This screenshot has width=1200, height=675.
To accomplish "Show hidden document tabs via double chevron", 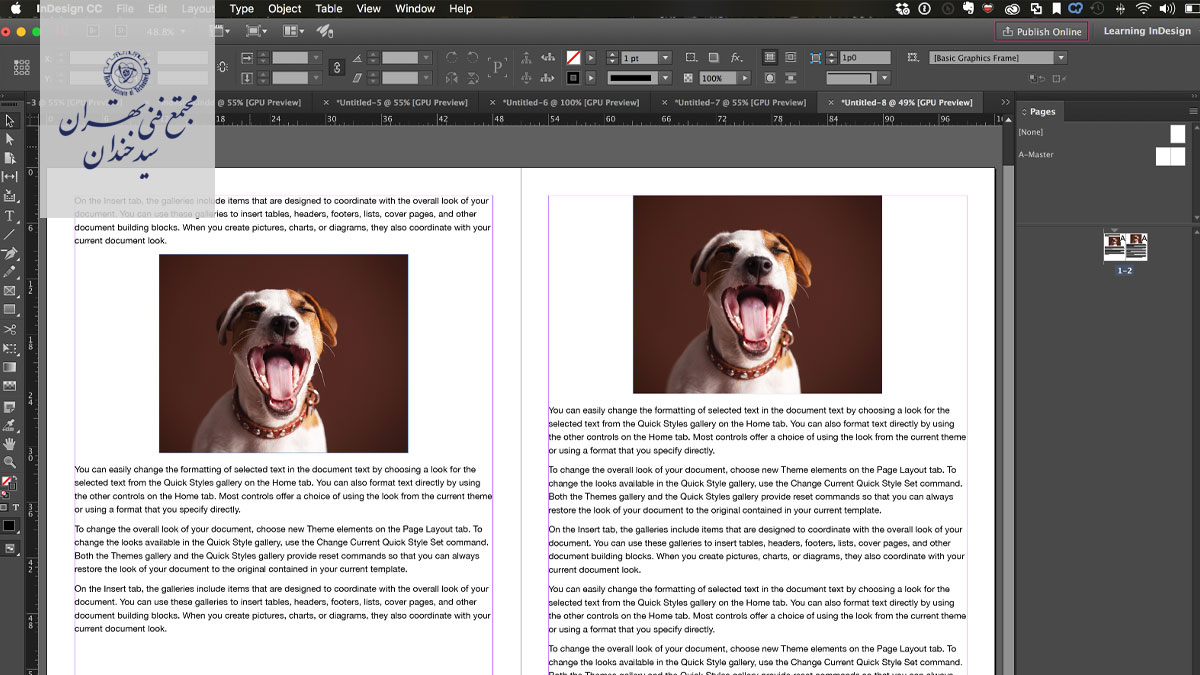I will click(x=1005, y=102).
